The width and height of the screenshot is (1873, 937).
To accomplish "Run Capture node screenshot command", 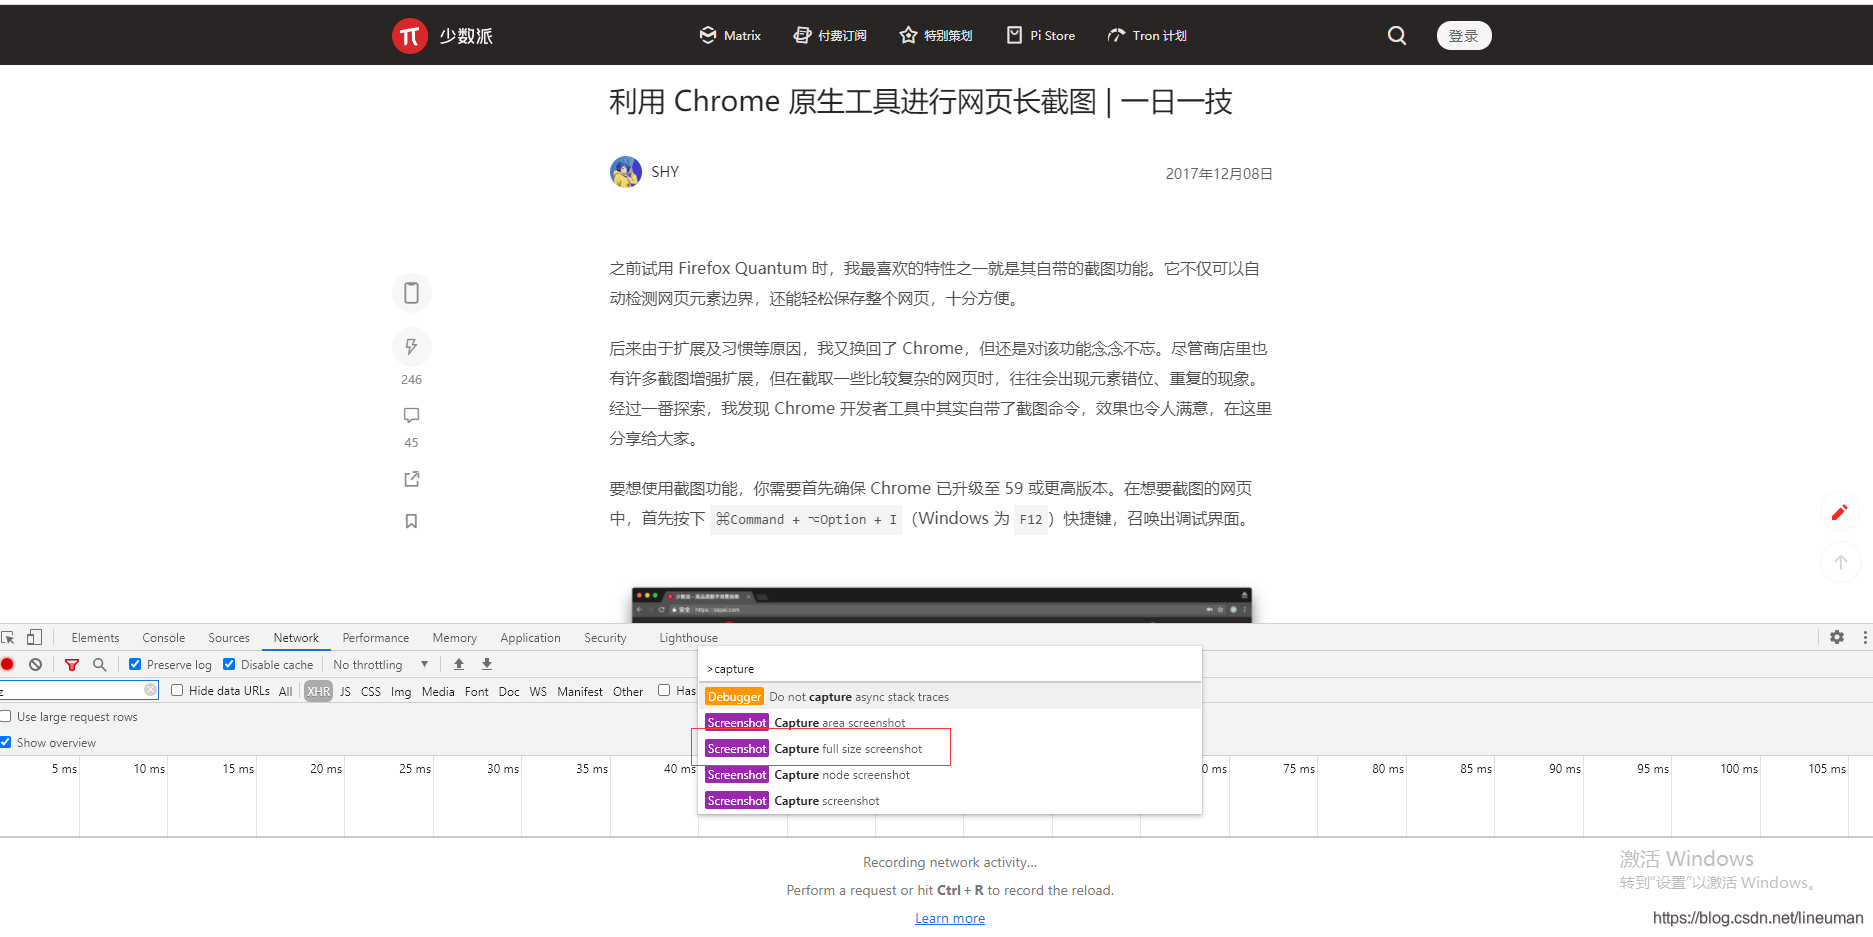I will pos(950,775).
